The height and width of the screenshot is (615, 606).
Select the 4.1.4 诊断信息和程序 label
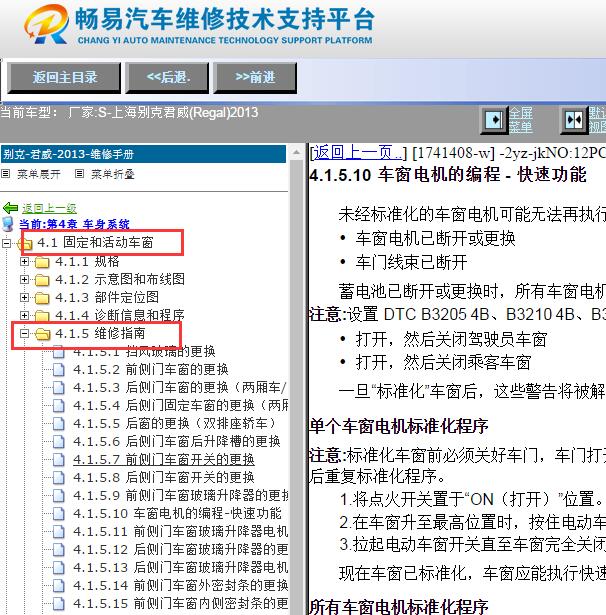pyautogui.click(x=120, y=316)
